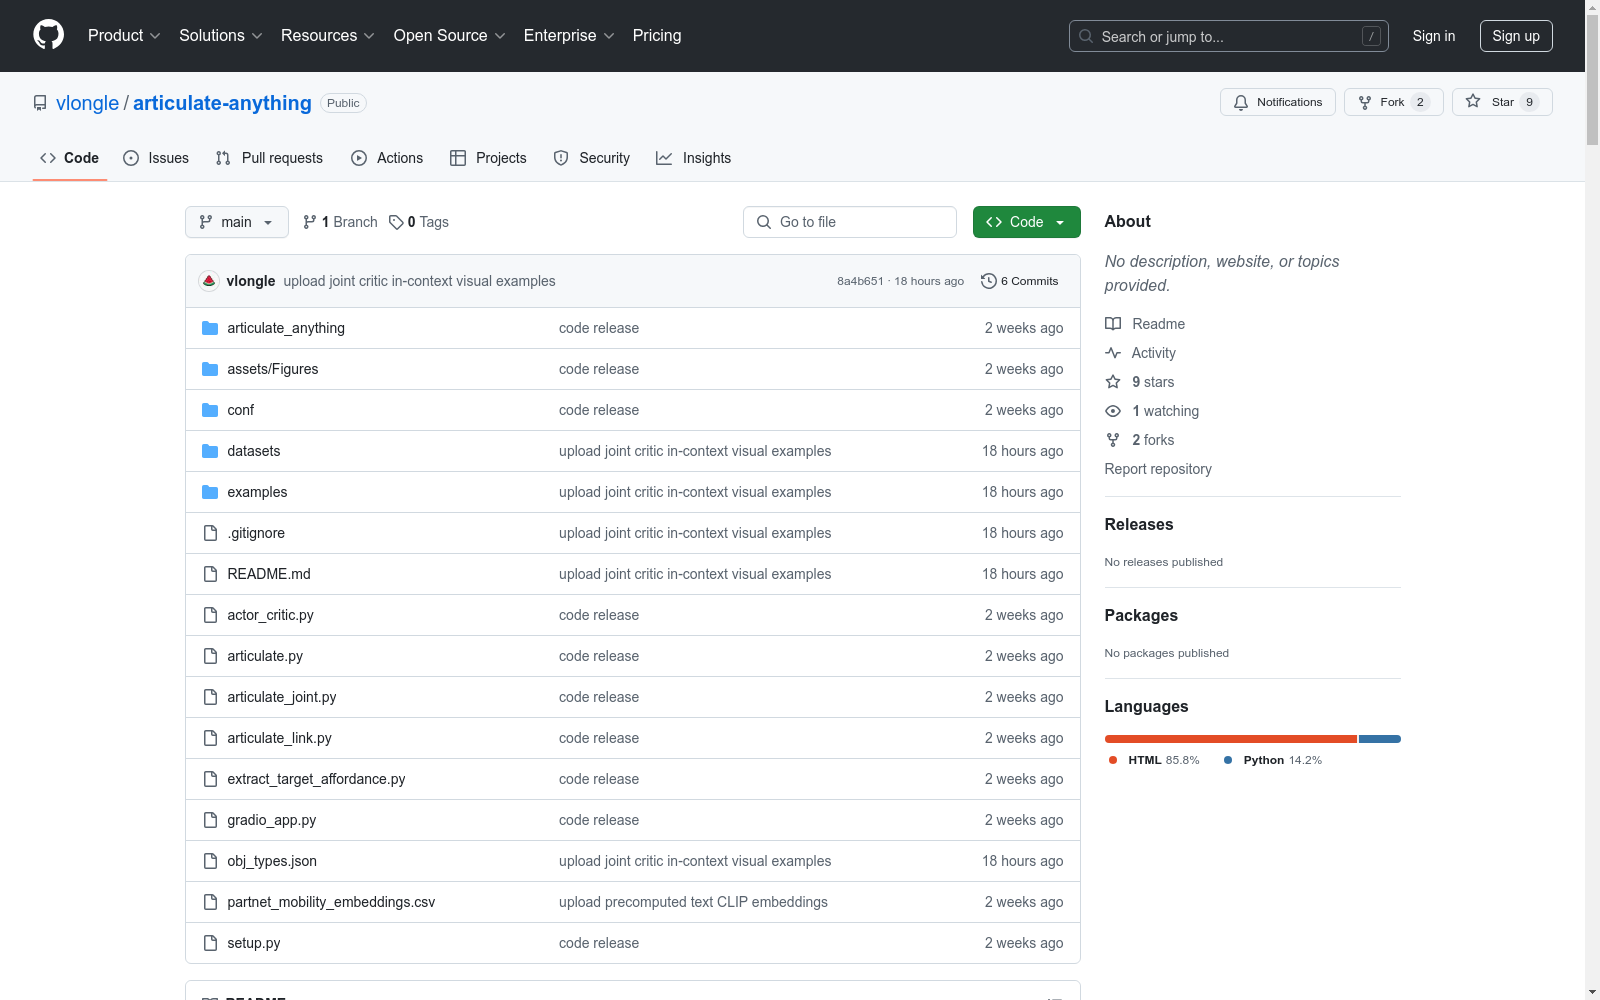The height and width of the screenshot is (1000, 1600).
Task: Open the Readme link in About
Action: [1157, 324]
